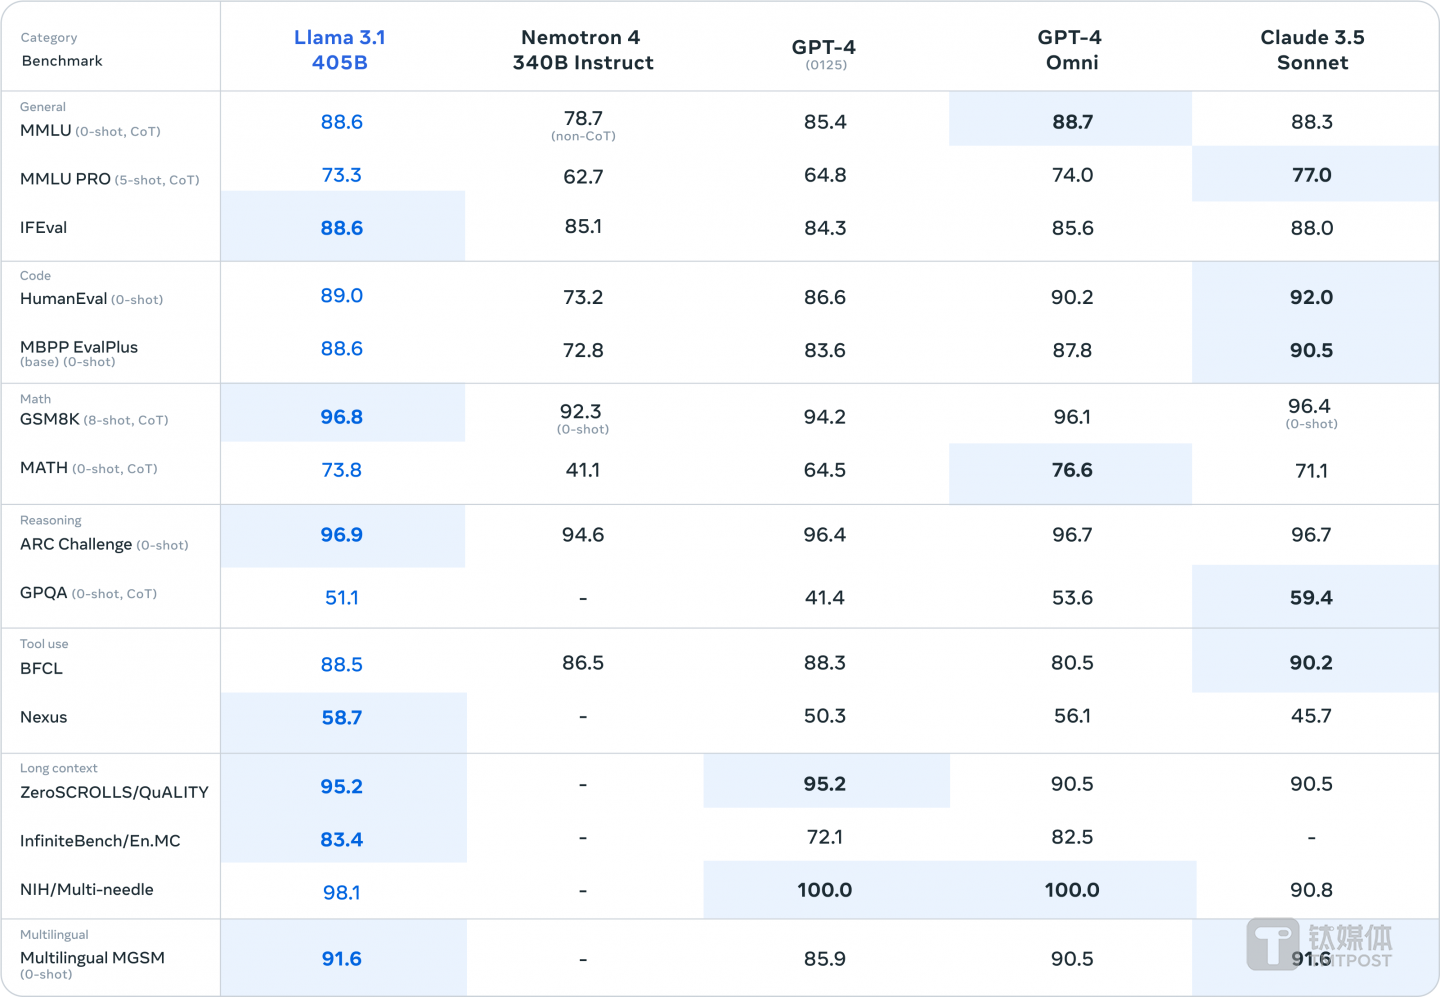Image resolution: width=1440 pixels, height=997 pixels.
Task: Select the HumanEval benchmark row label
Action: pyautogui.click(x=64, y=299)
